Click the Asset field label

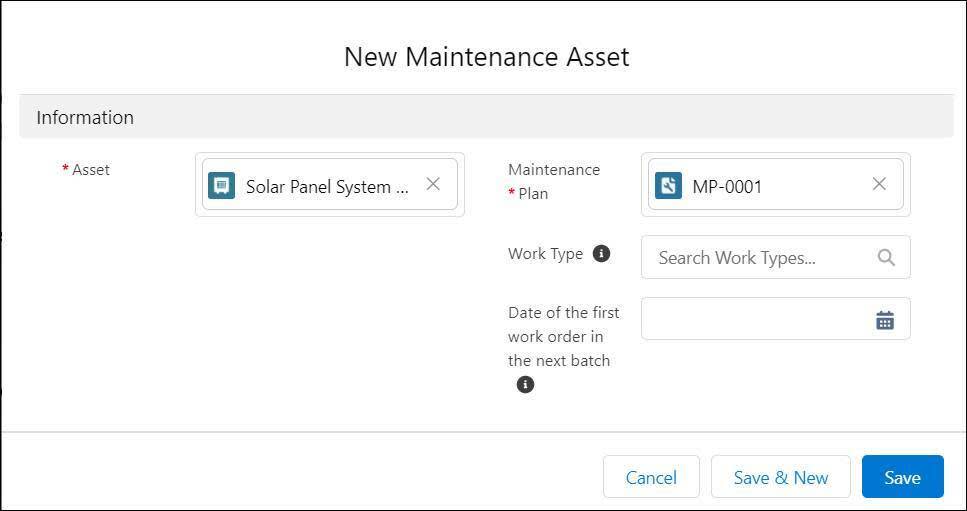point(90,170)
